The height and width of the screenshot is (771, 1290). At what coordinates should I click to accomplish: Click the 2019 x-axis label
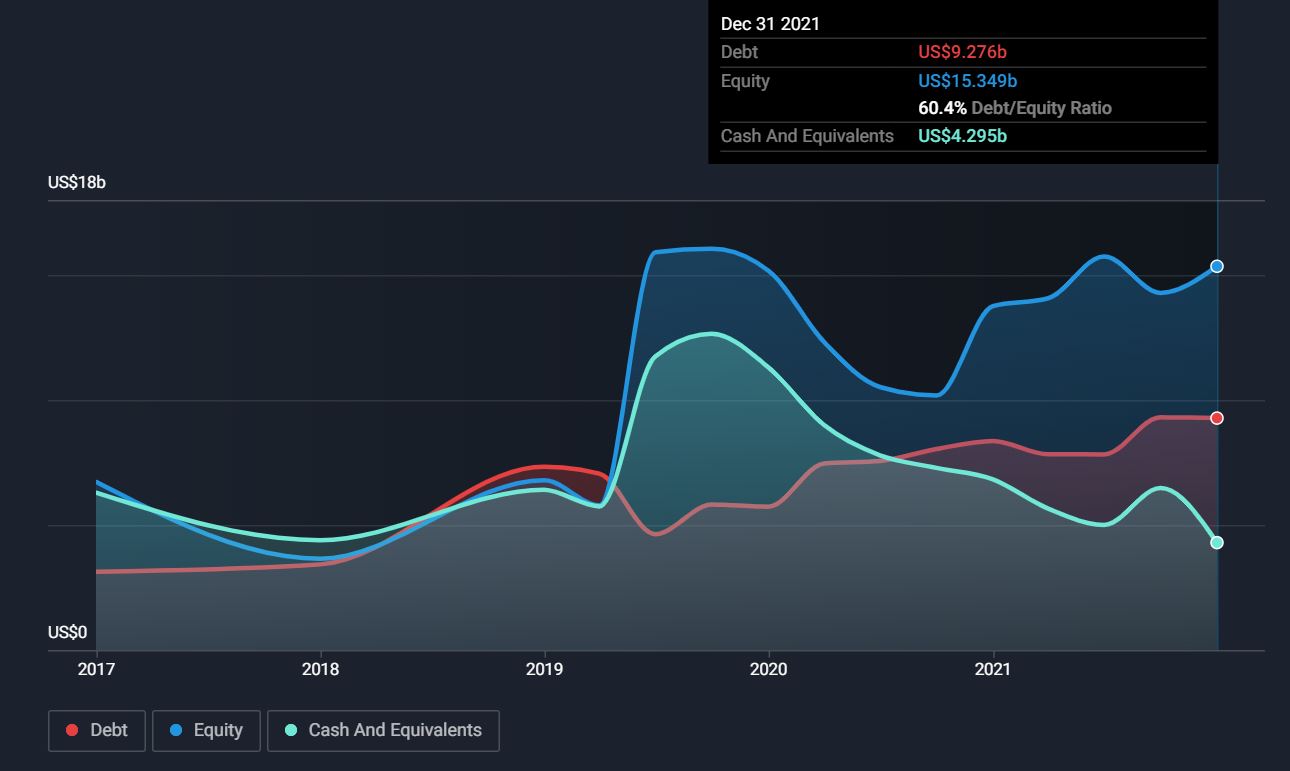[544, 669]
